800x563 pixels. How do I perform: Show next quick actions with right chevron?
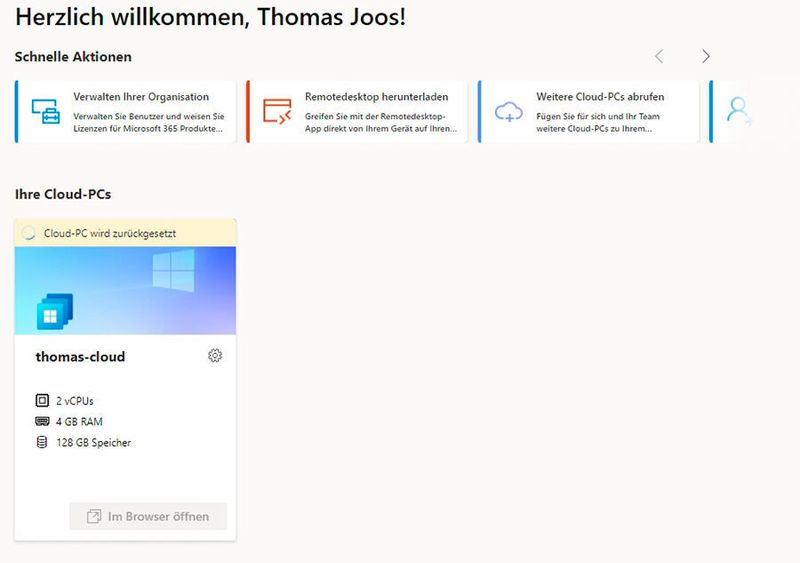[x=706, y=56]
